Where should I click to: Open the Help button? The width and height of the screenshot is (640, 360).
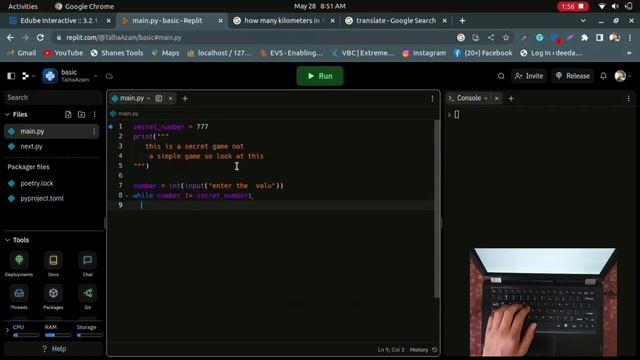click(x=53, y=349)
